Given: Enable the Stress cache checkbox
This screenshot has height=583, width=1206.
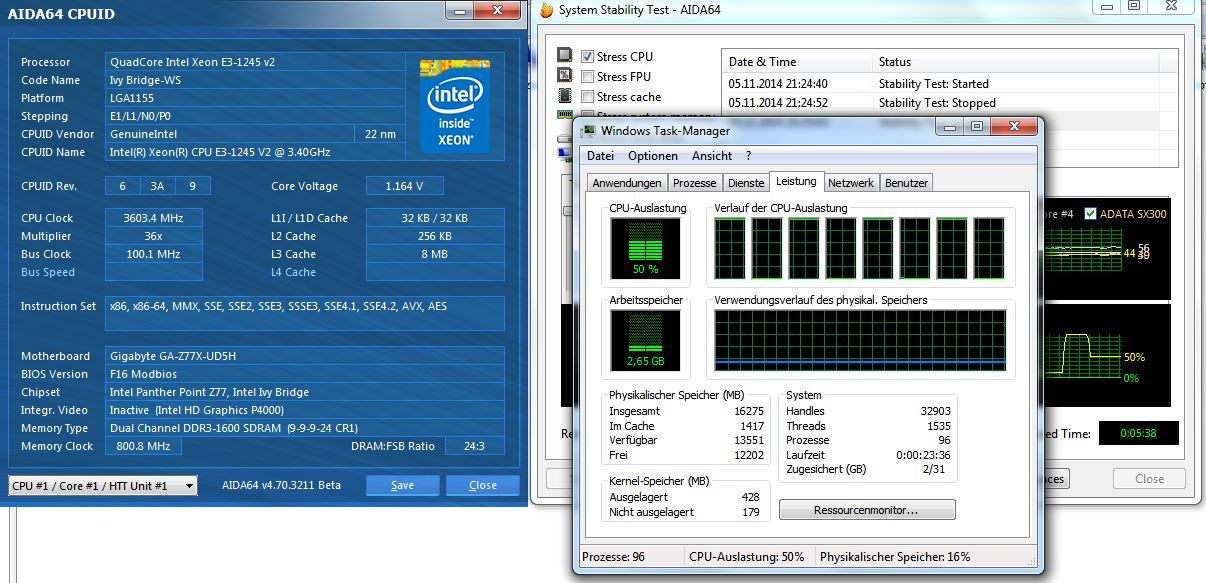Looking at the screenshot, I should pyautogui.click(x=588, y=97).
